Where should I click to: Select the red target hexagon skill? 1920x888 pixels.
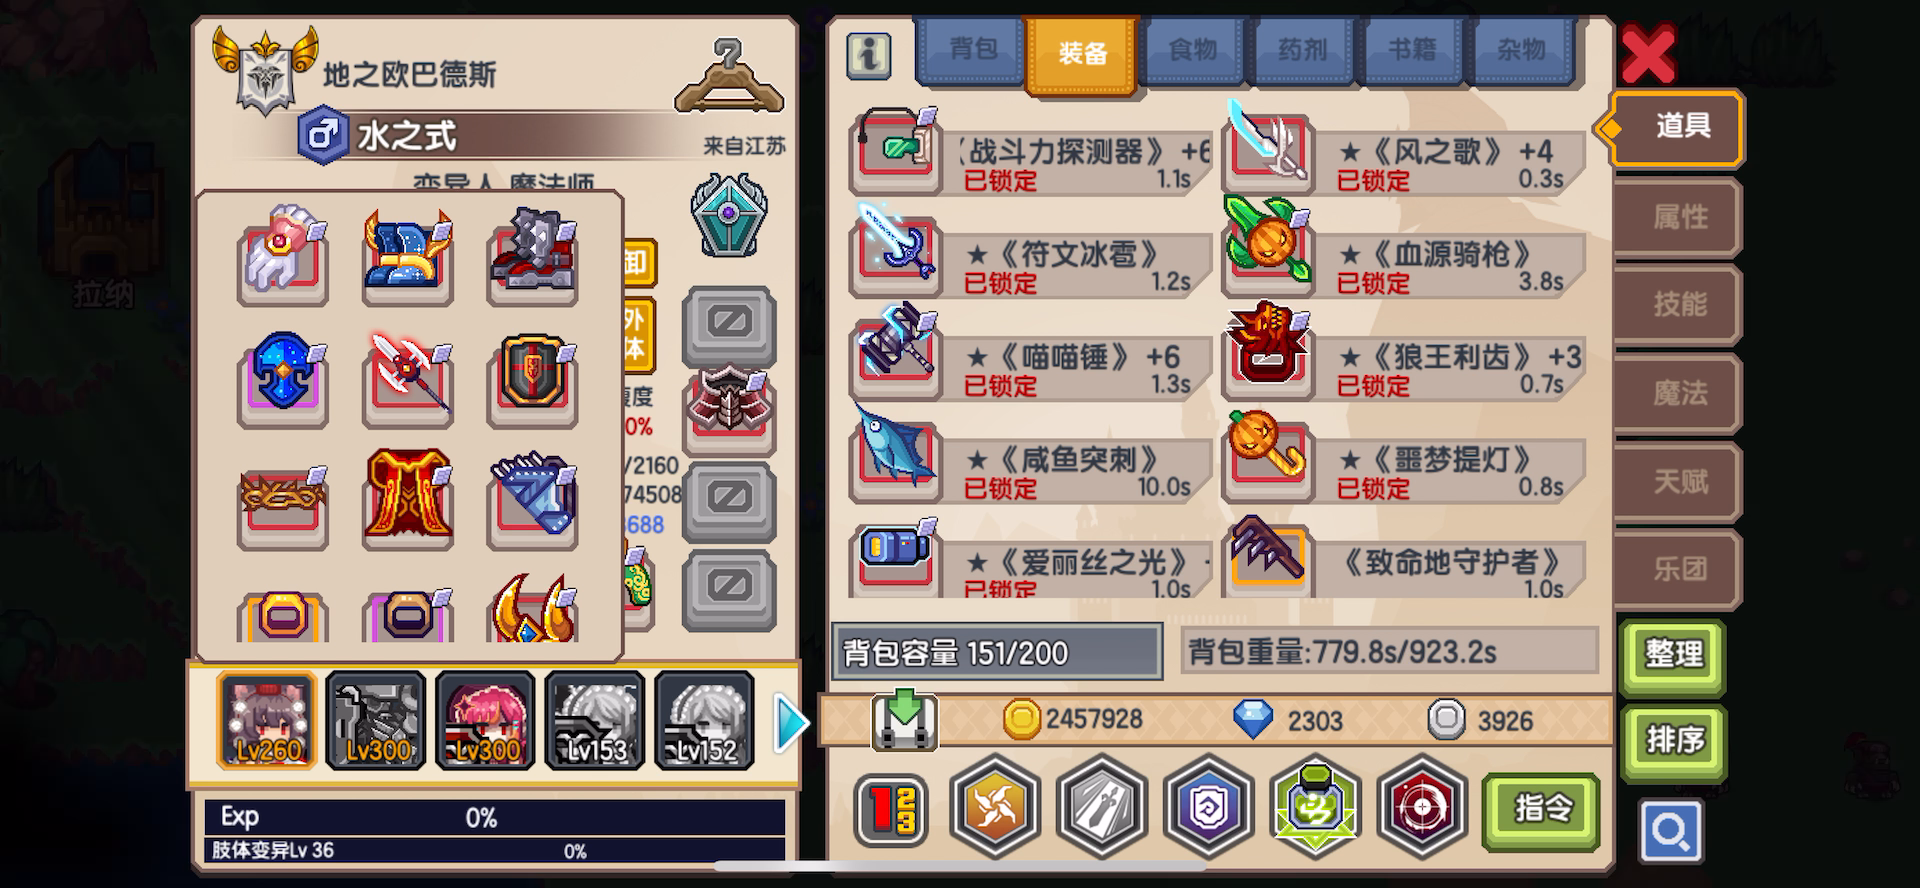pos(1421,807)
